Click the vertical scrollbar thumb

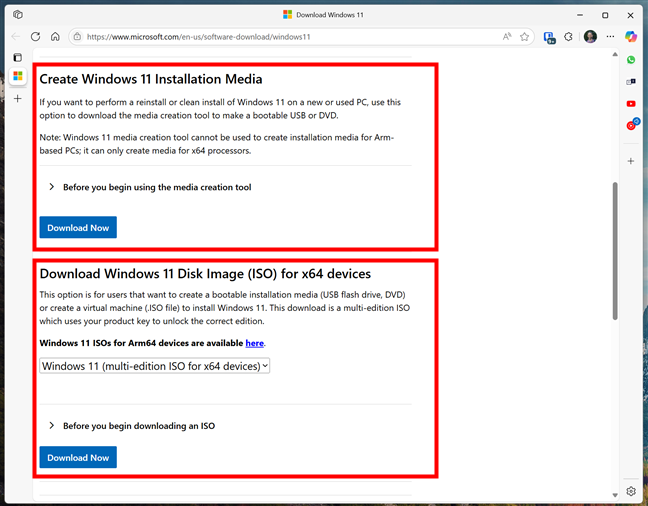pyautogui.click(x=615, y=251)
